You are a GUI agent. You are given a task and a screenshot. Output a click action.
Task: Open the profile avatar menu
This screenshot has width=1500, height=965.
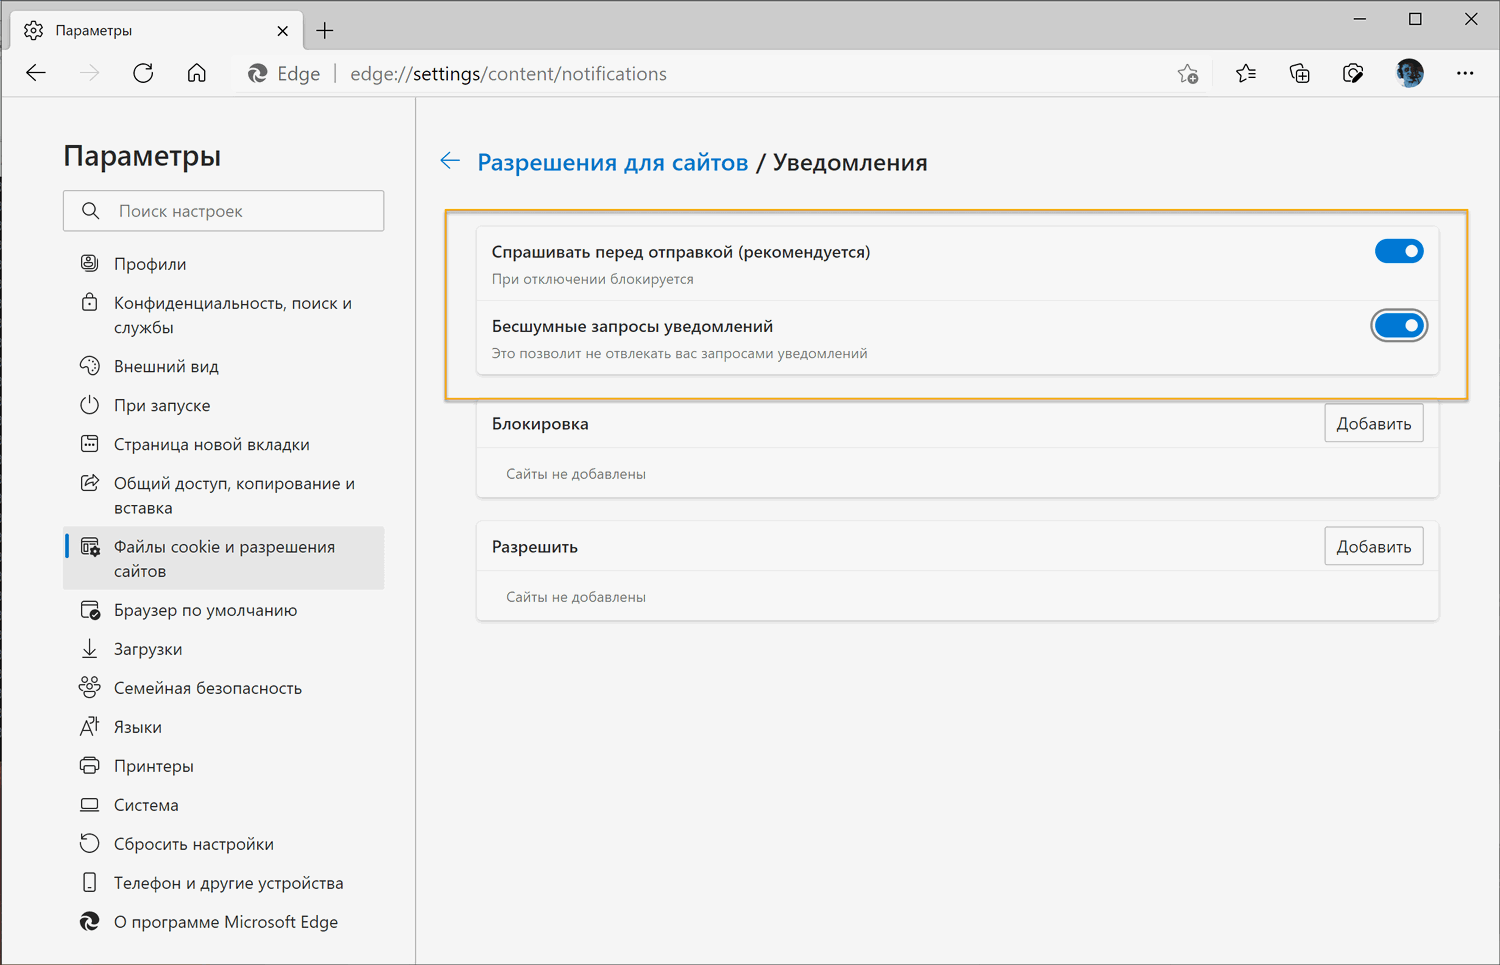pyautogui.click(x=1409, y=73)
